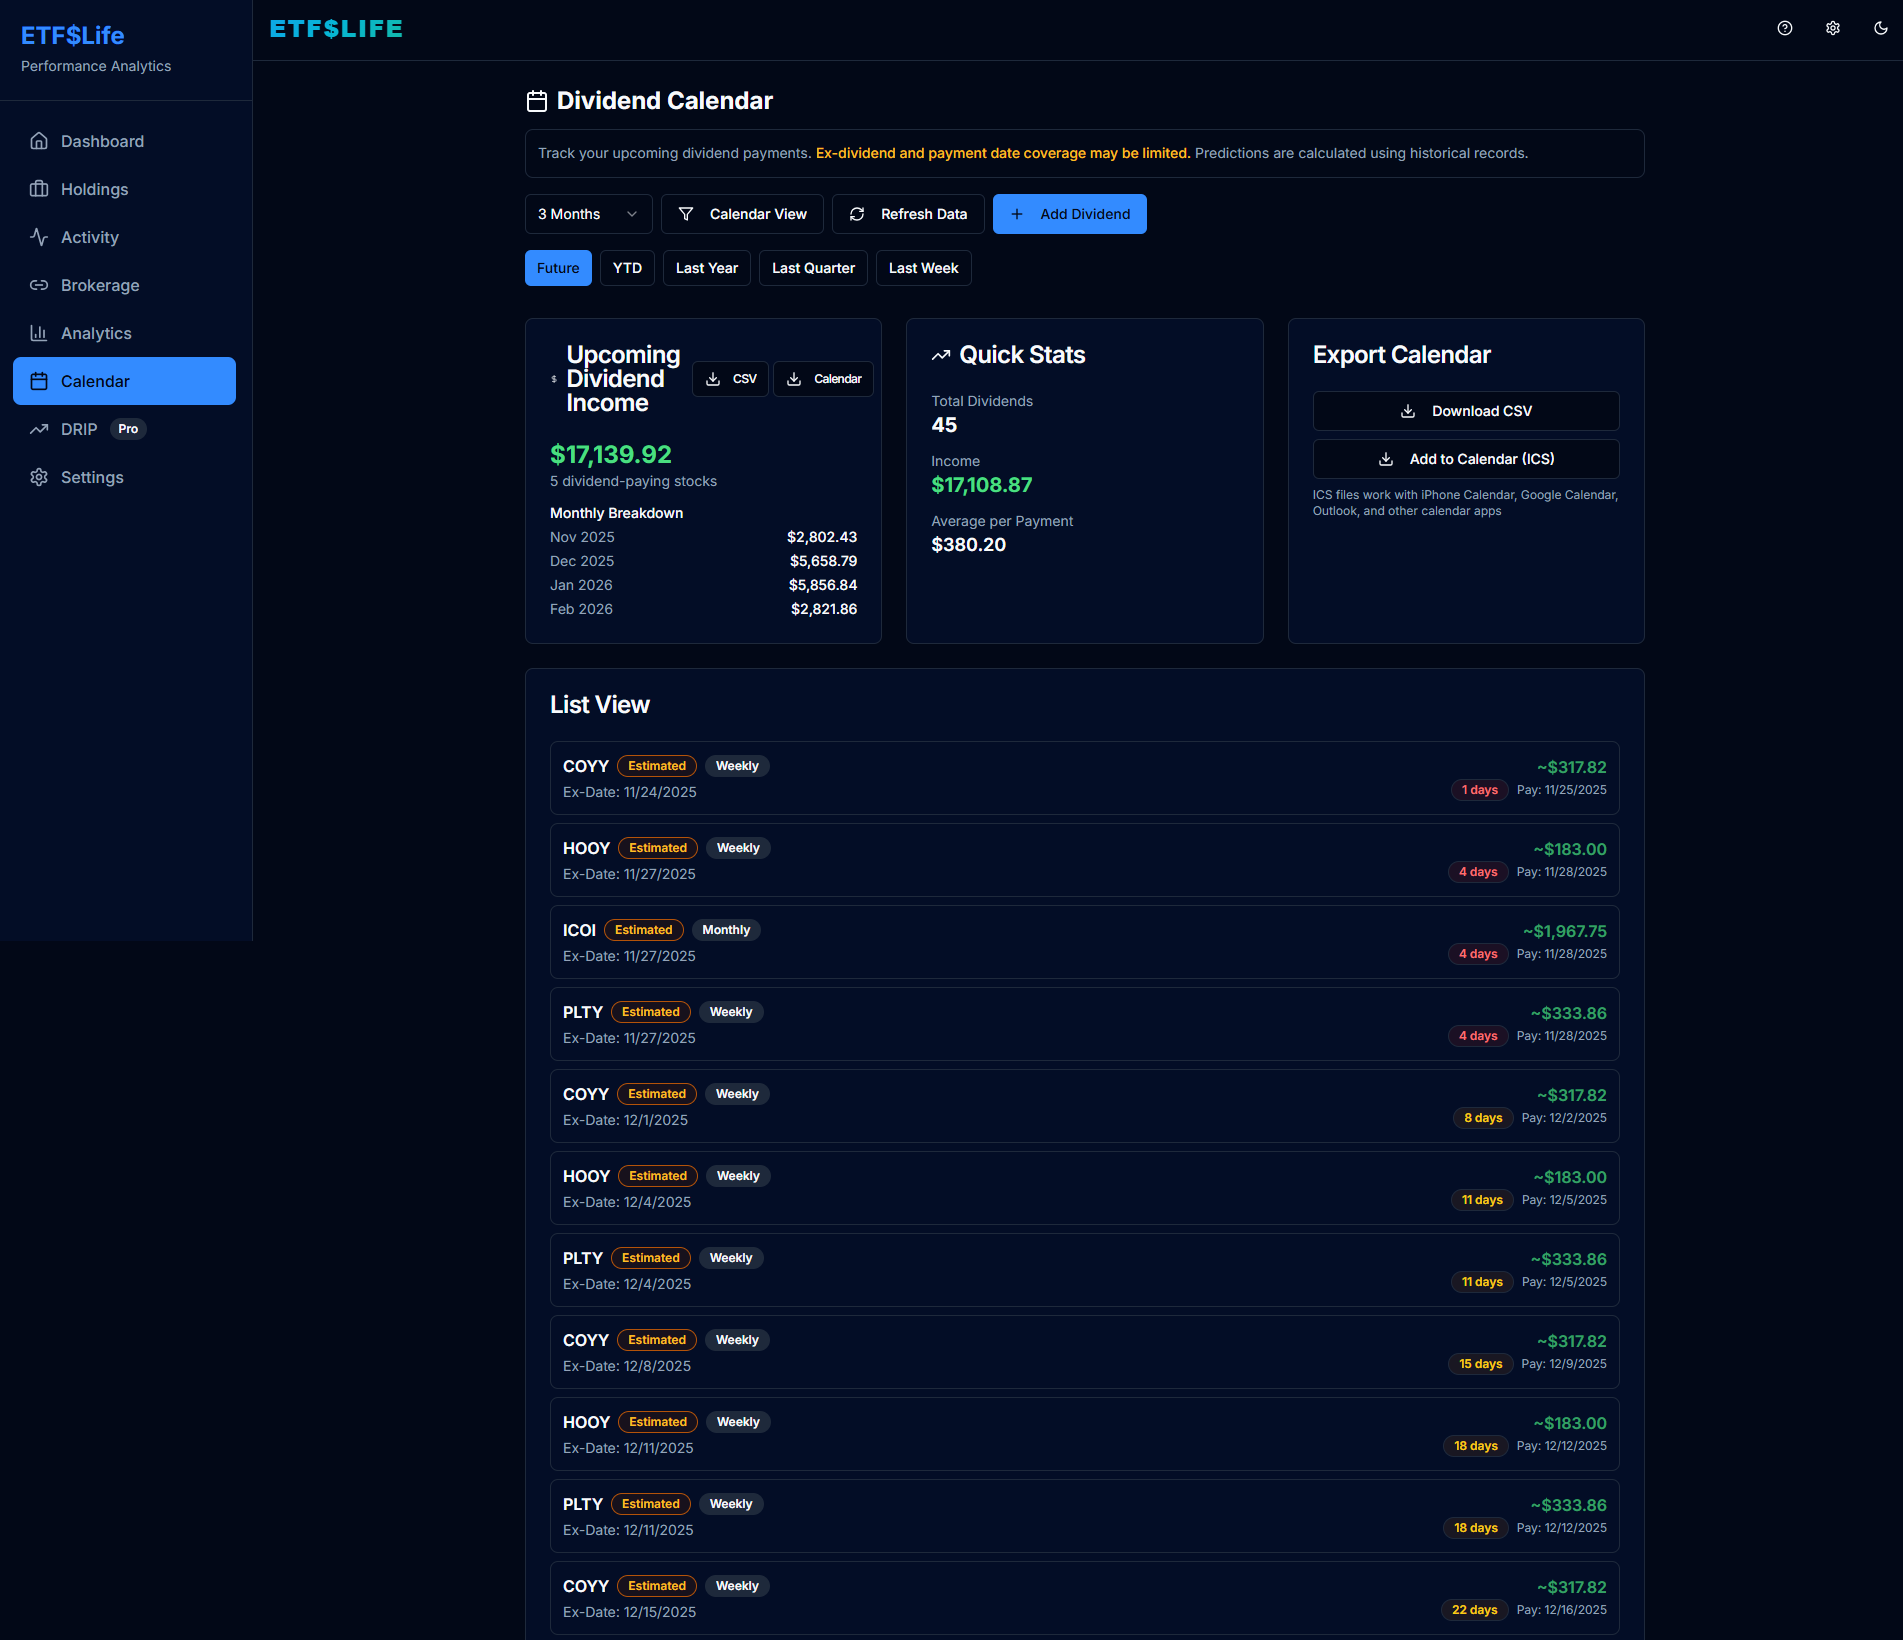Click Refresh Data button

tap(908, 214)
